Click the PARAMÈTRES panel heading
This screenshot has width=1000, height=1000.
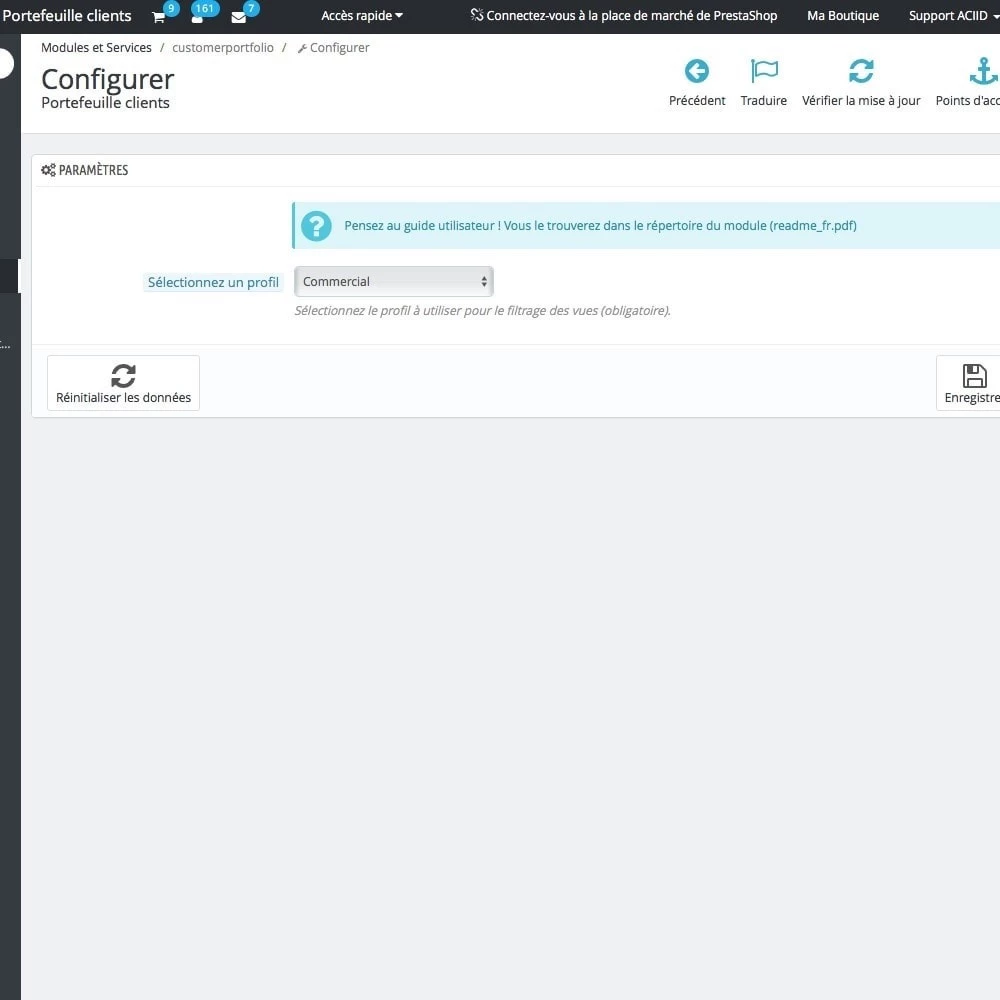93,170
